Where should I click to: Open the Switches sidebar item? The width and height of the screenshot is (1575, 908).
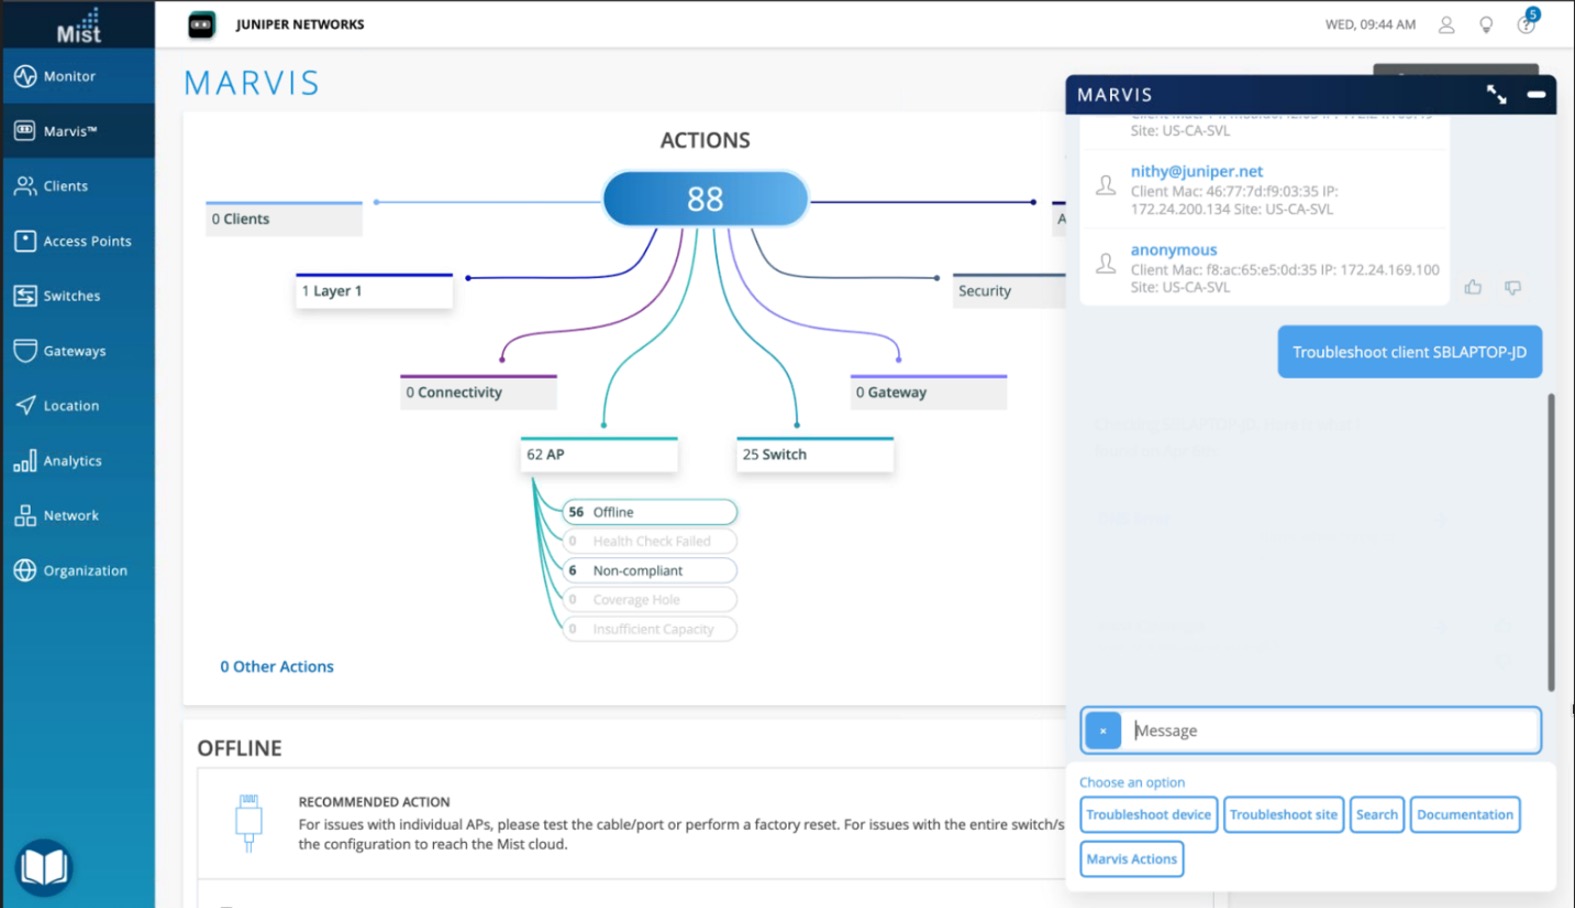coord(71,296)
